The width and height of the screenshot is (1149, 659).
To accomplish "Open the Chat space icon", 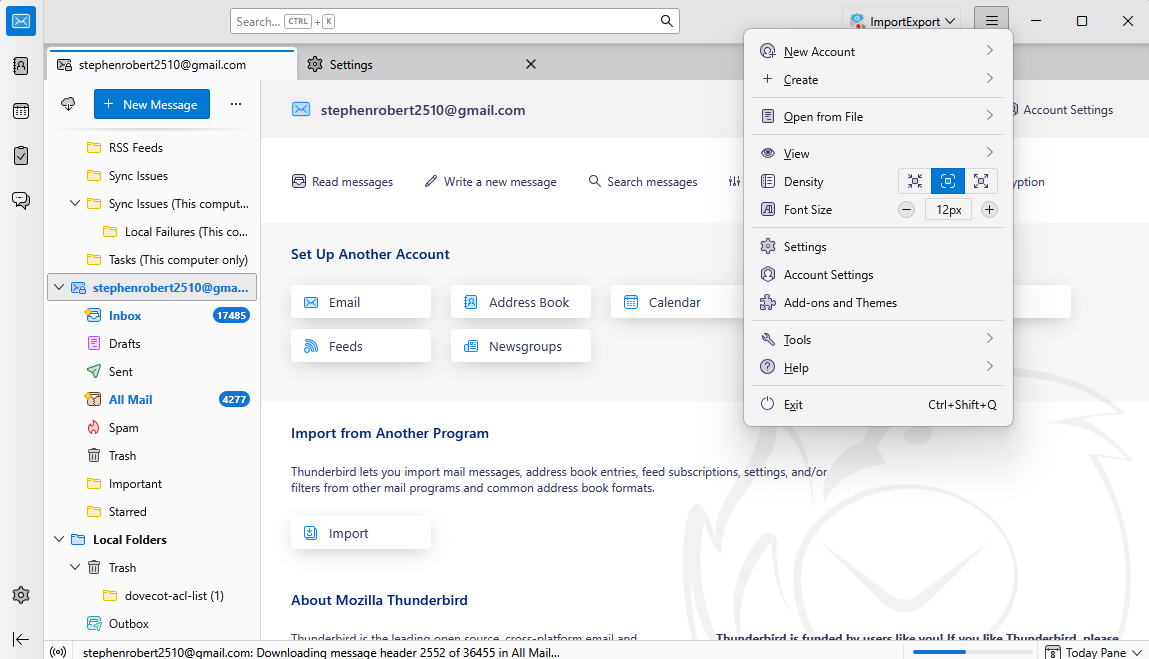I will pos(20,200).
